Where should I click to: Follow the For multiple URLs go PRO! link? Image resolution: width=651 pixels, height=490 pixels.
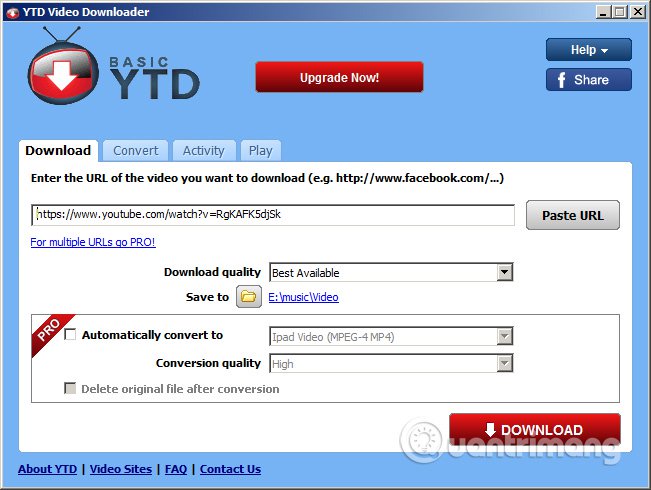tap(93, 242)
